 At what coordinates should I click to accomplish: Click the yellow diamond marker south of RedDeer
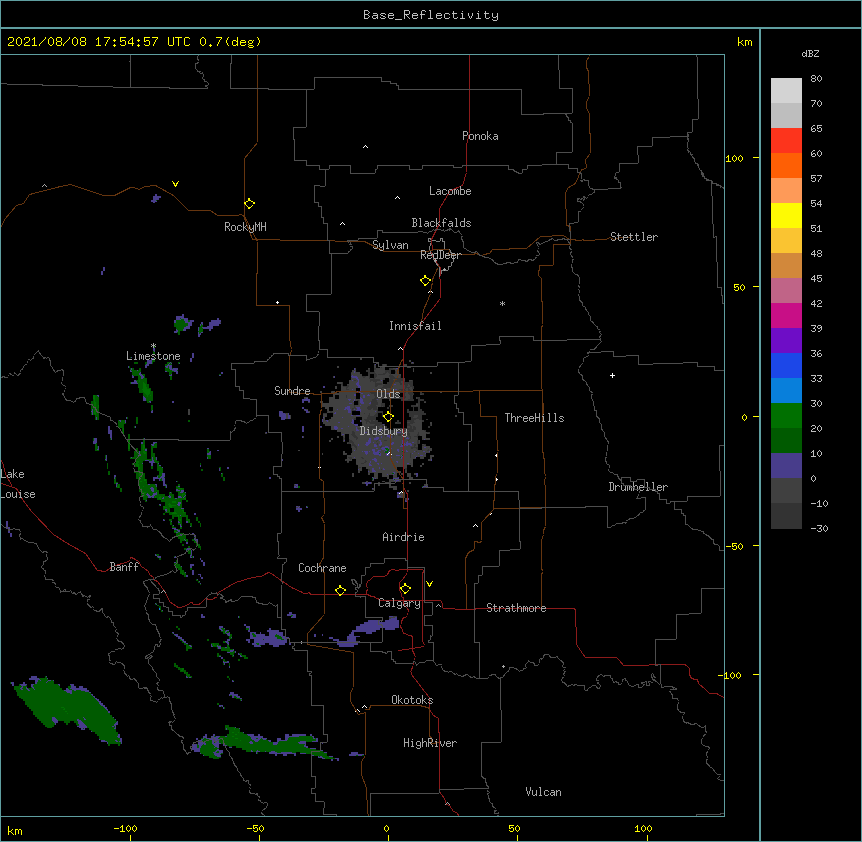(425, 281)
